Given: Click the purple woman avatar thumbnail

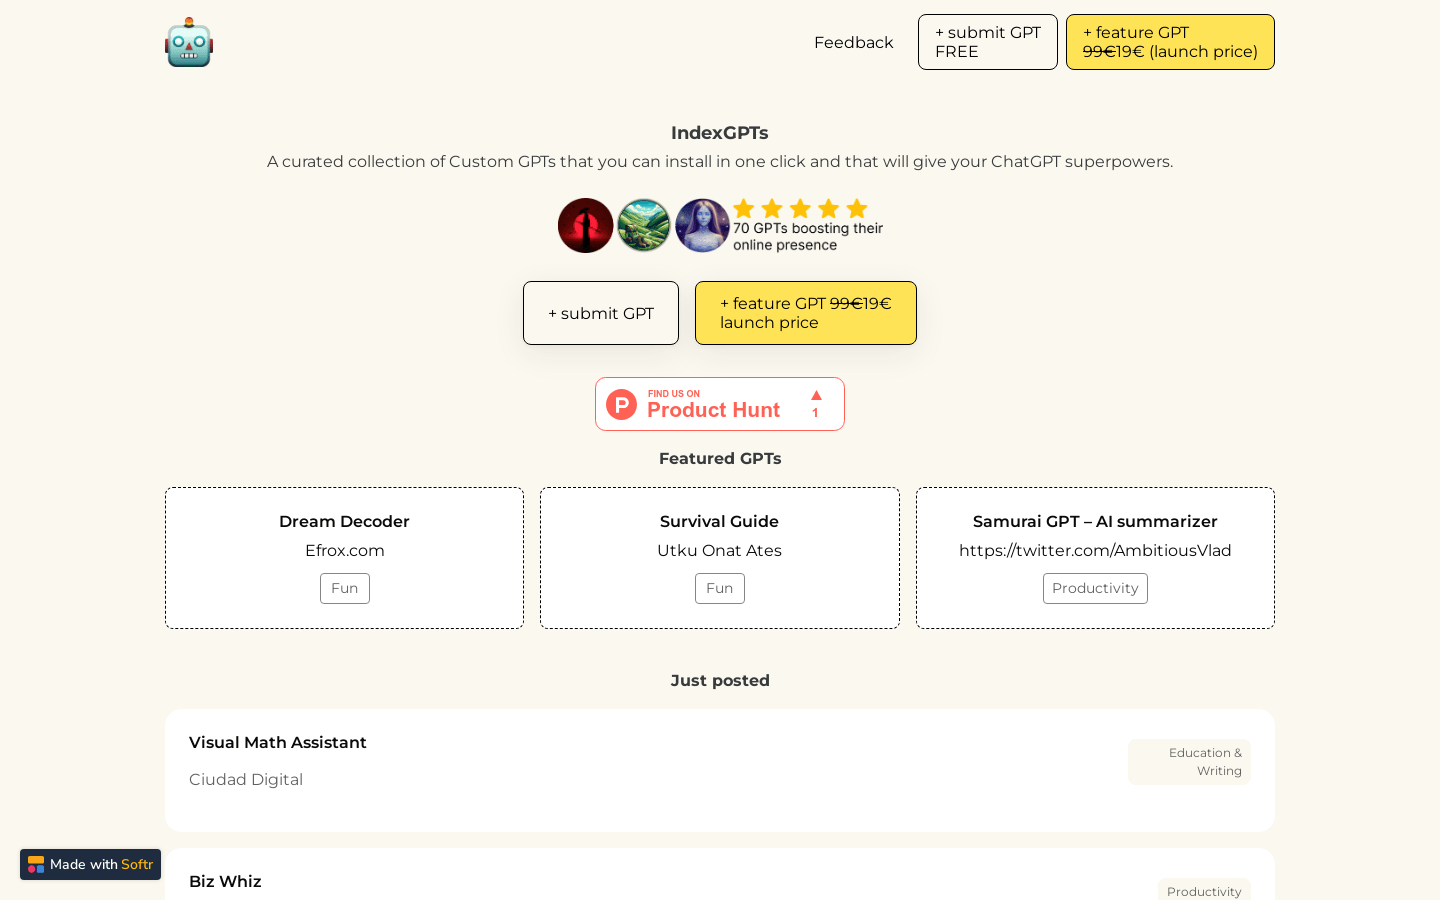Looking at the screenshot, I should point(702,226).
